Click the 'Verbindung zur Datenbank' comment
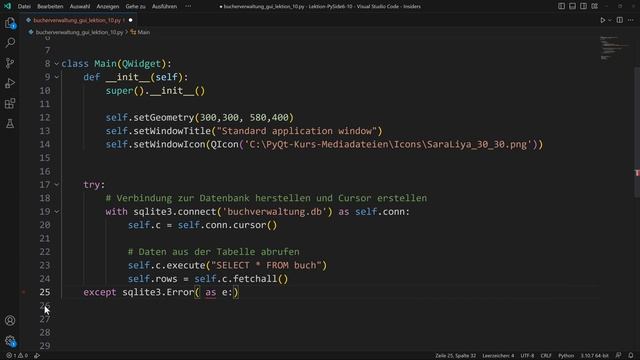 click(x=266, y=198)
